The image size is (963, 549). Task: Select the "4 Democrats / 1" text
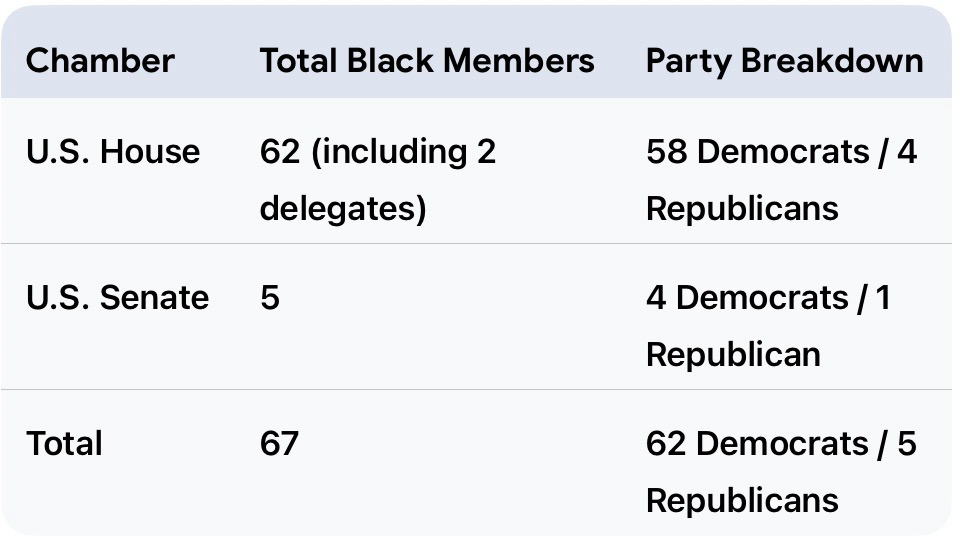click(x=767, y=298)
